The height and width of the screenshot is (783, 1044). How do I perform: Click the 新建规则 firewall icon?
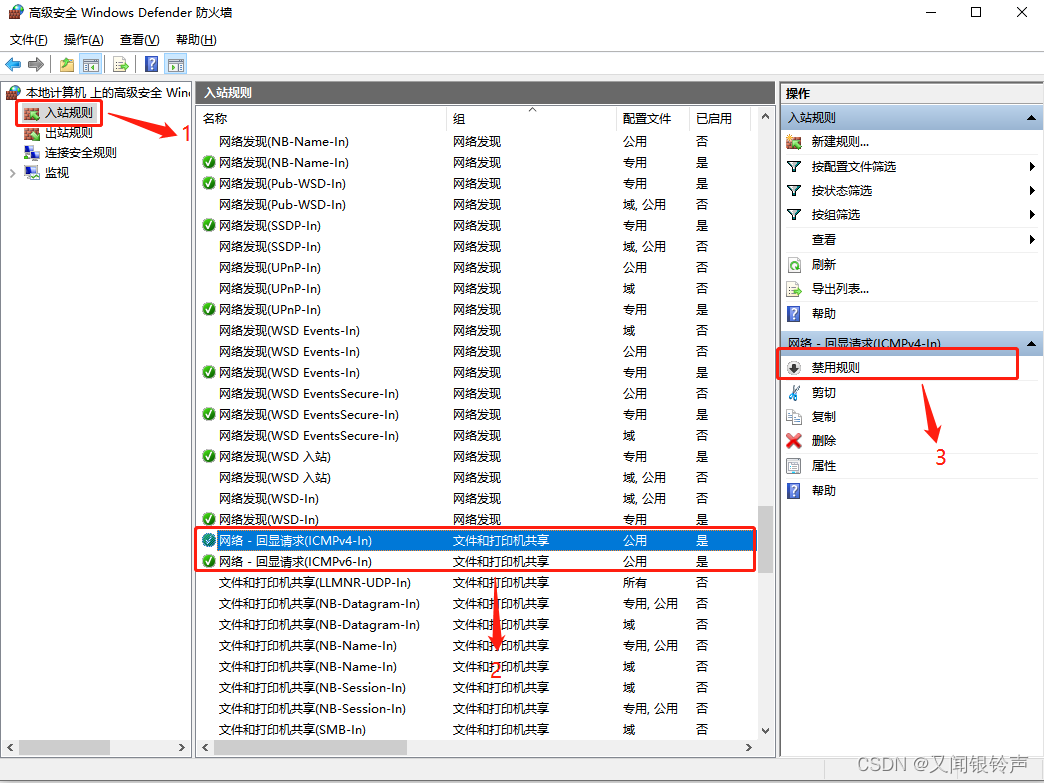click(x=794, y=142)
